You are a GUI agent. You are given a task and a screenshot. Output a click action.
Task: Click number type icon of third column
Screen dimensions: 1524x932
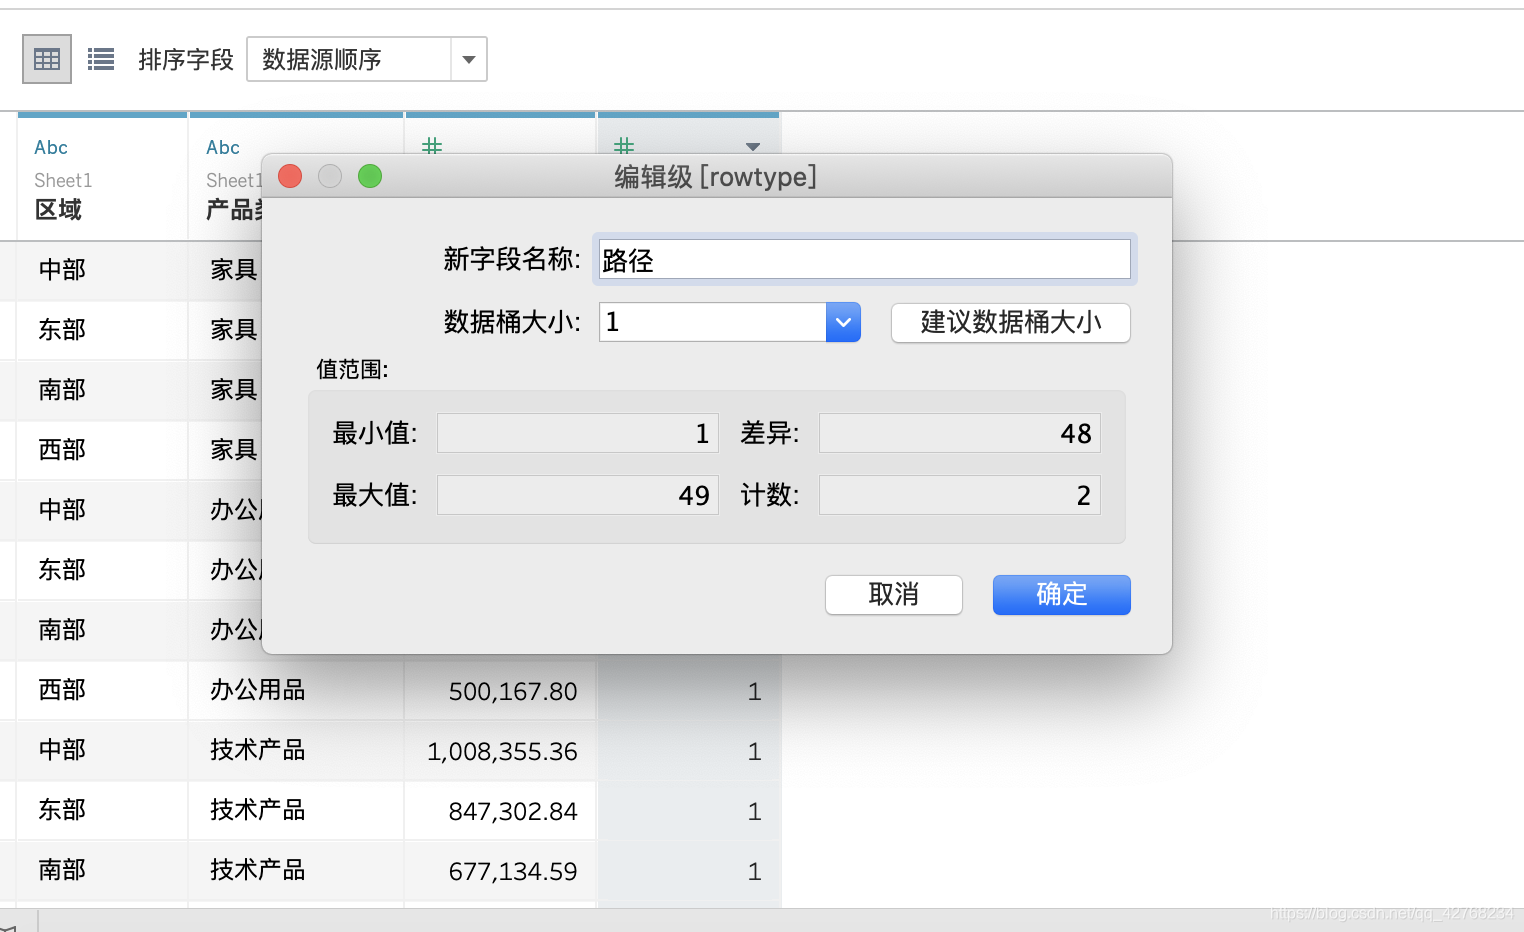tap(432, 146)
